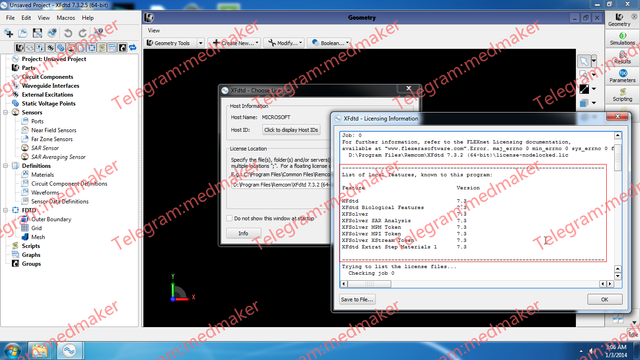This screenshot has height=360, width=640.
Task: Click the Undo arrow icon
Action: (68, 33)
